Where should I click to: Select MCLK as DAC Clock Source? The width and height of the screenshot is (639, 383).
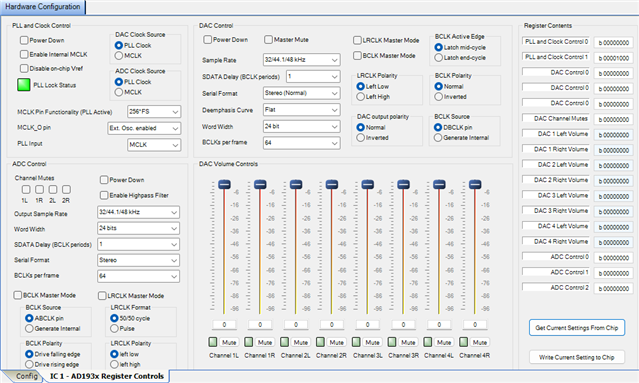[x=119, y=55]
